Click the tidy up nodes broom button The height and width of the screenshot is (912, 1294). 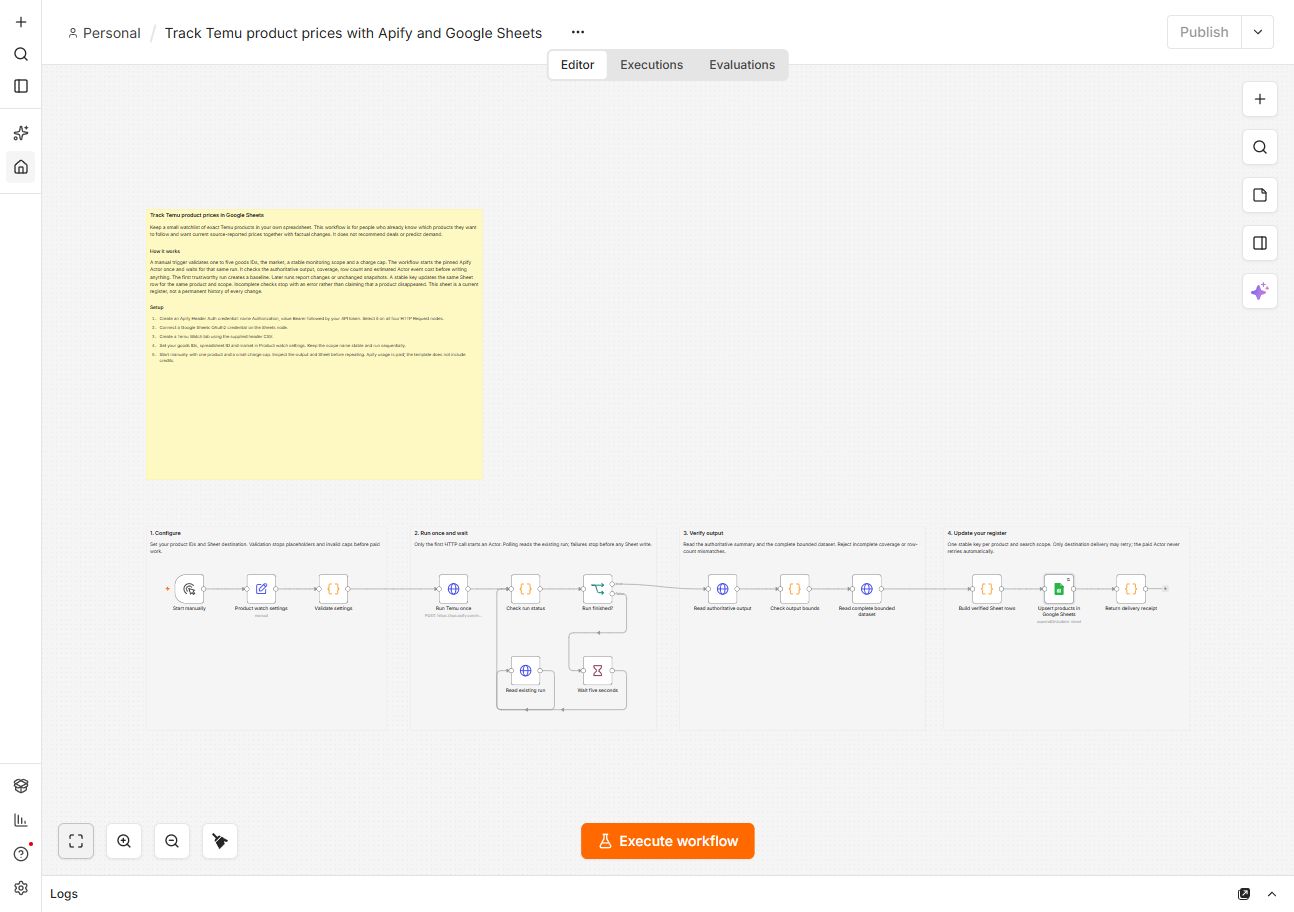click(220, 841)
